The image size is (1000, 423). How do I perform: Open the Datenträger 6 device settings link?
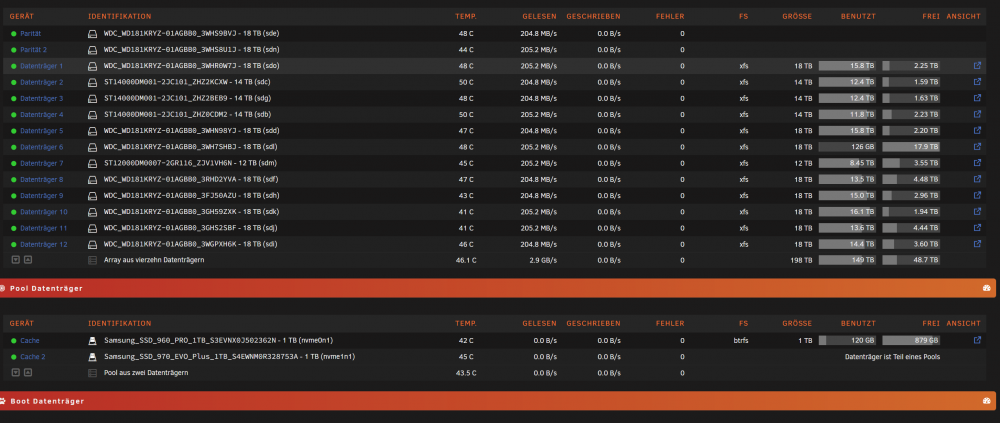coord(41,147)
